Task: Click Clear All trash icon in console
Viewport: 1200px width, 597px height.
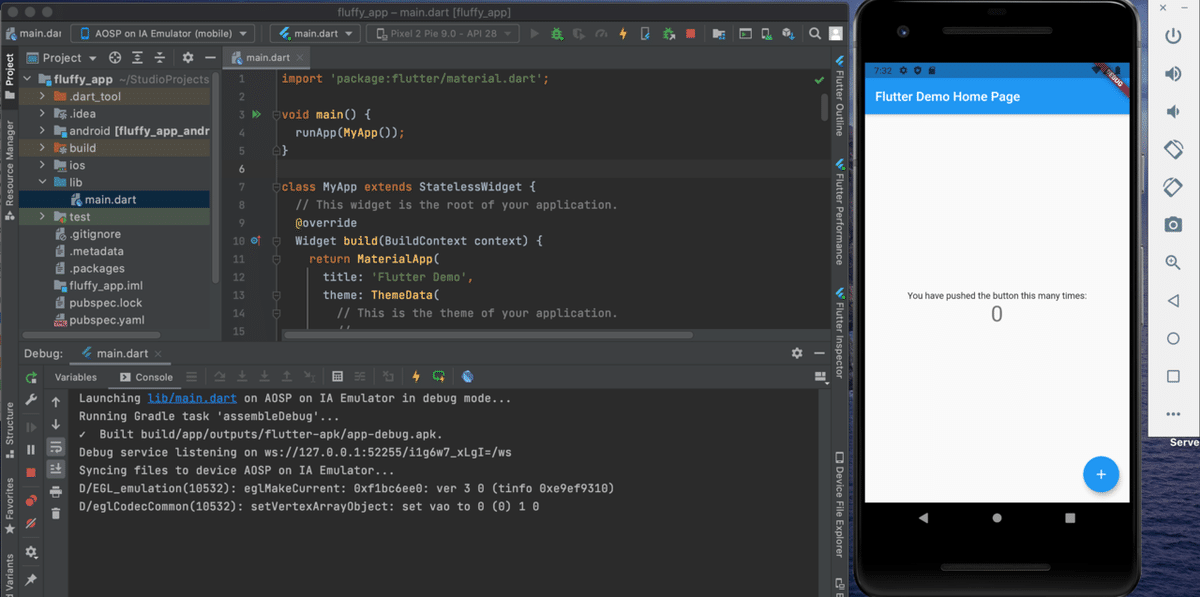Action: coord(56,514)
